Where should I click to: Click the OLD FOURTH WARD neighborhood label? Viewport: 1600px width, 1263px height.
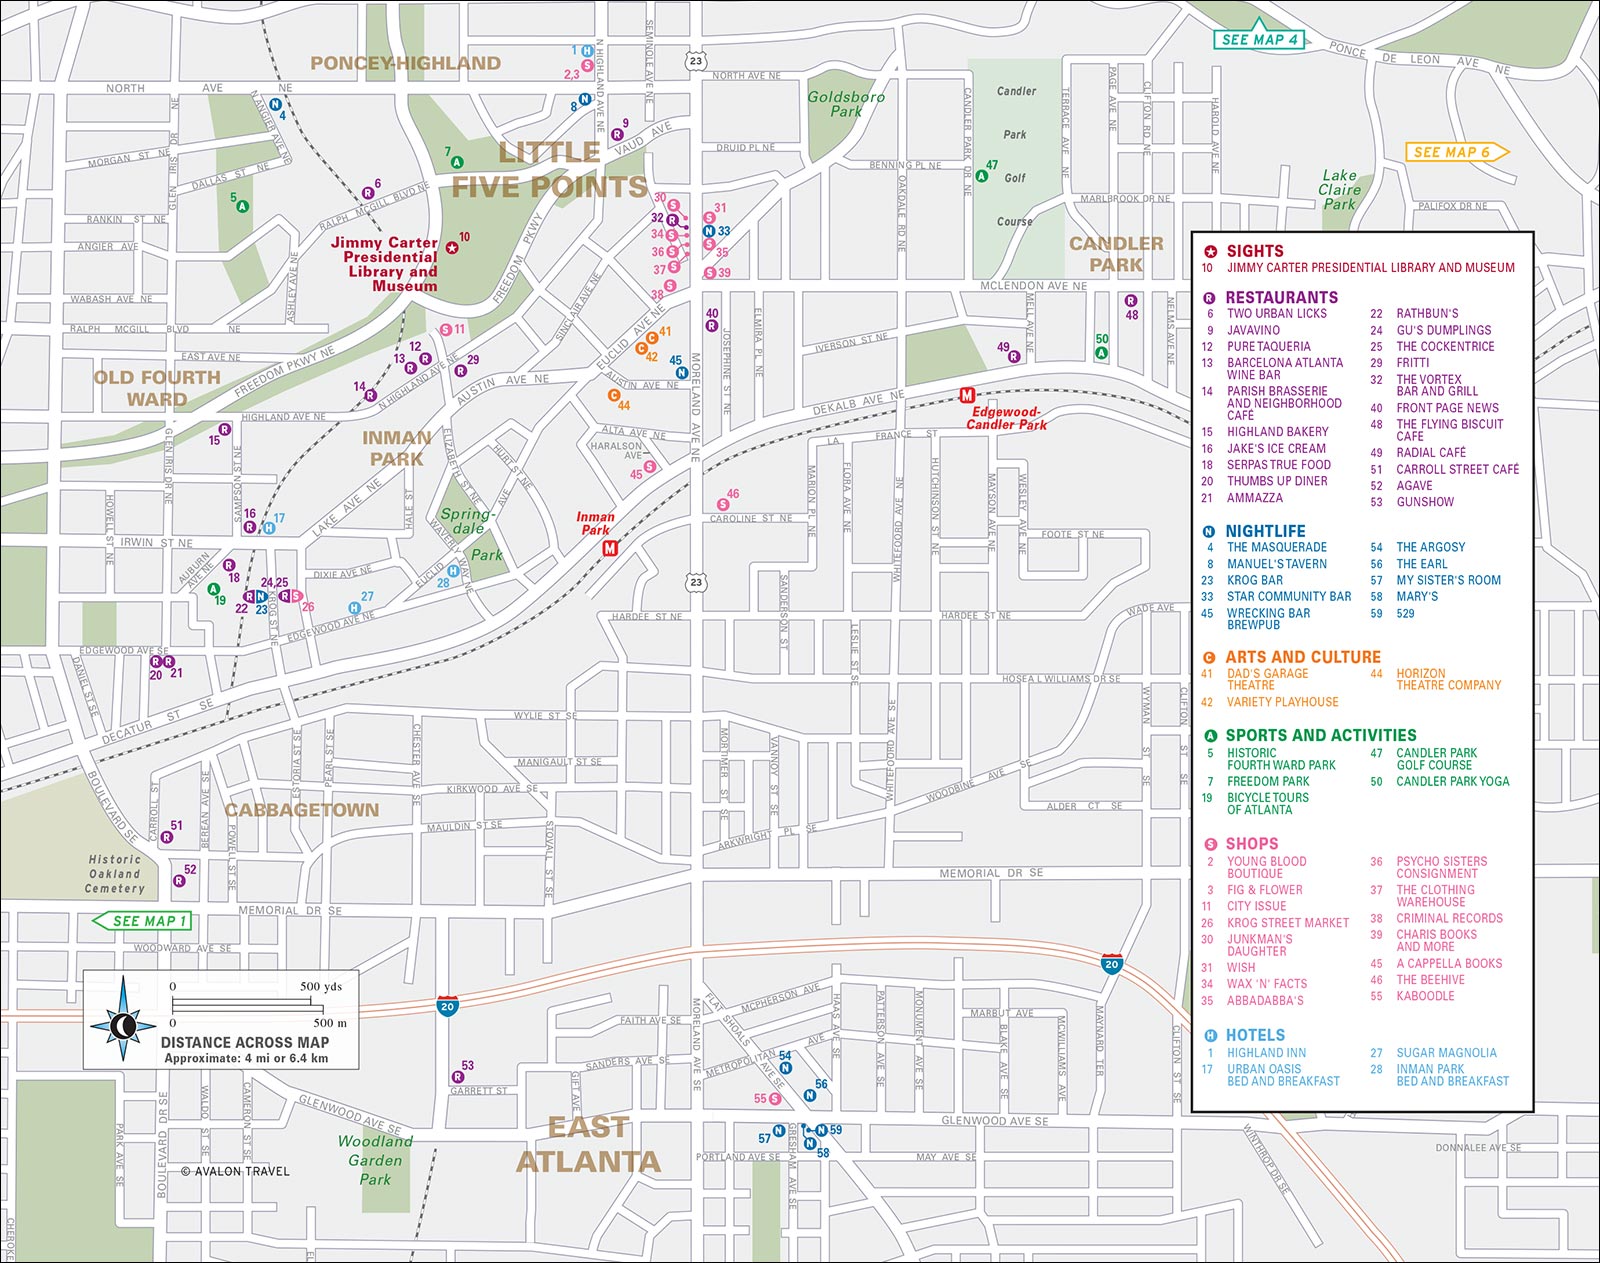(157, 389)
